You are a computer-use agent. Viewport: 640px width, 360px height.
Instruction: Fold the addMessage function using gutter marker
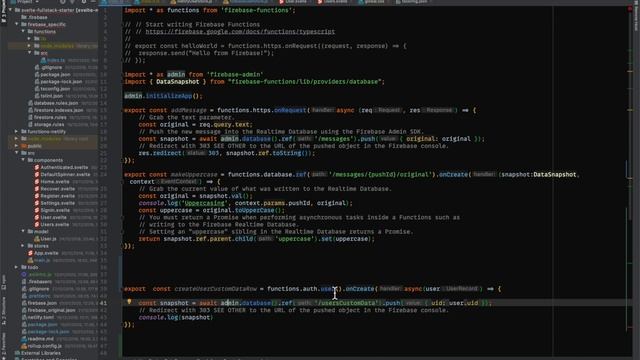point(123,110)
